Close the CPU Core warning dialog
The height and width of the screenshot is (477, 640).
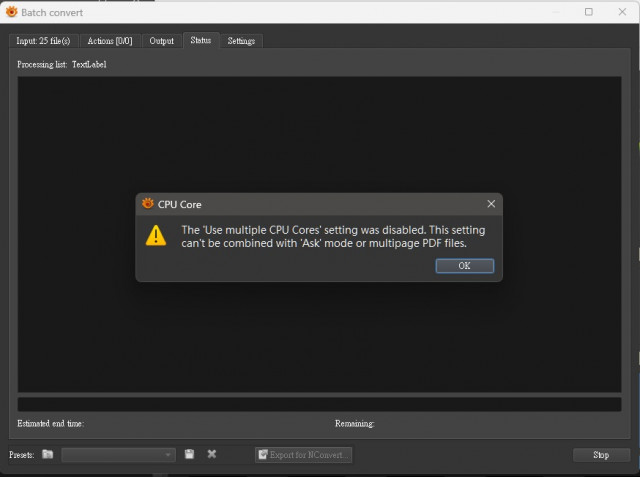point(491,204)
